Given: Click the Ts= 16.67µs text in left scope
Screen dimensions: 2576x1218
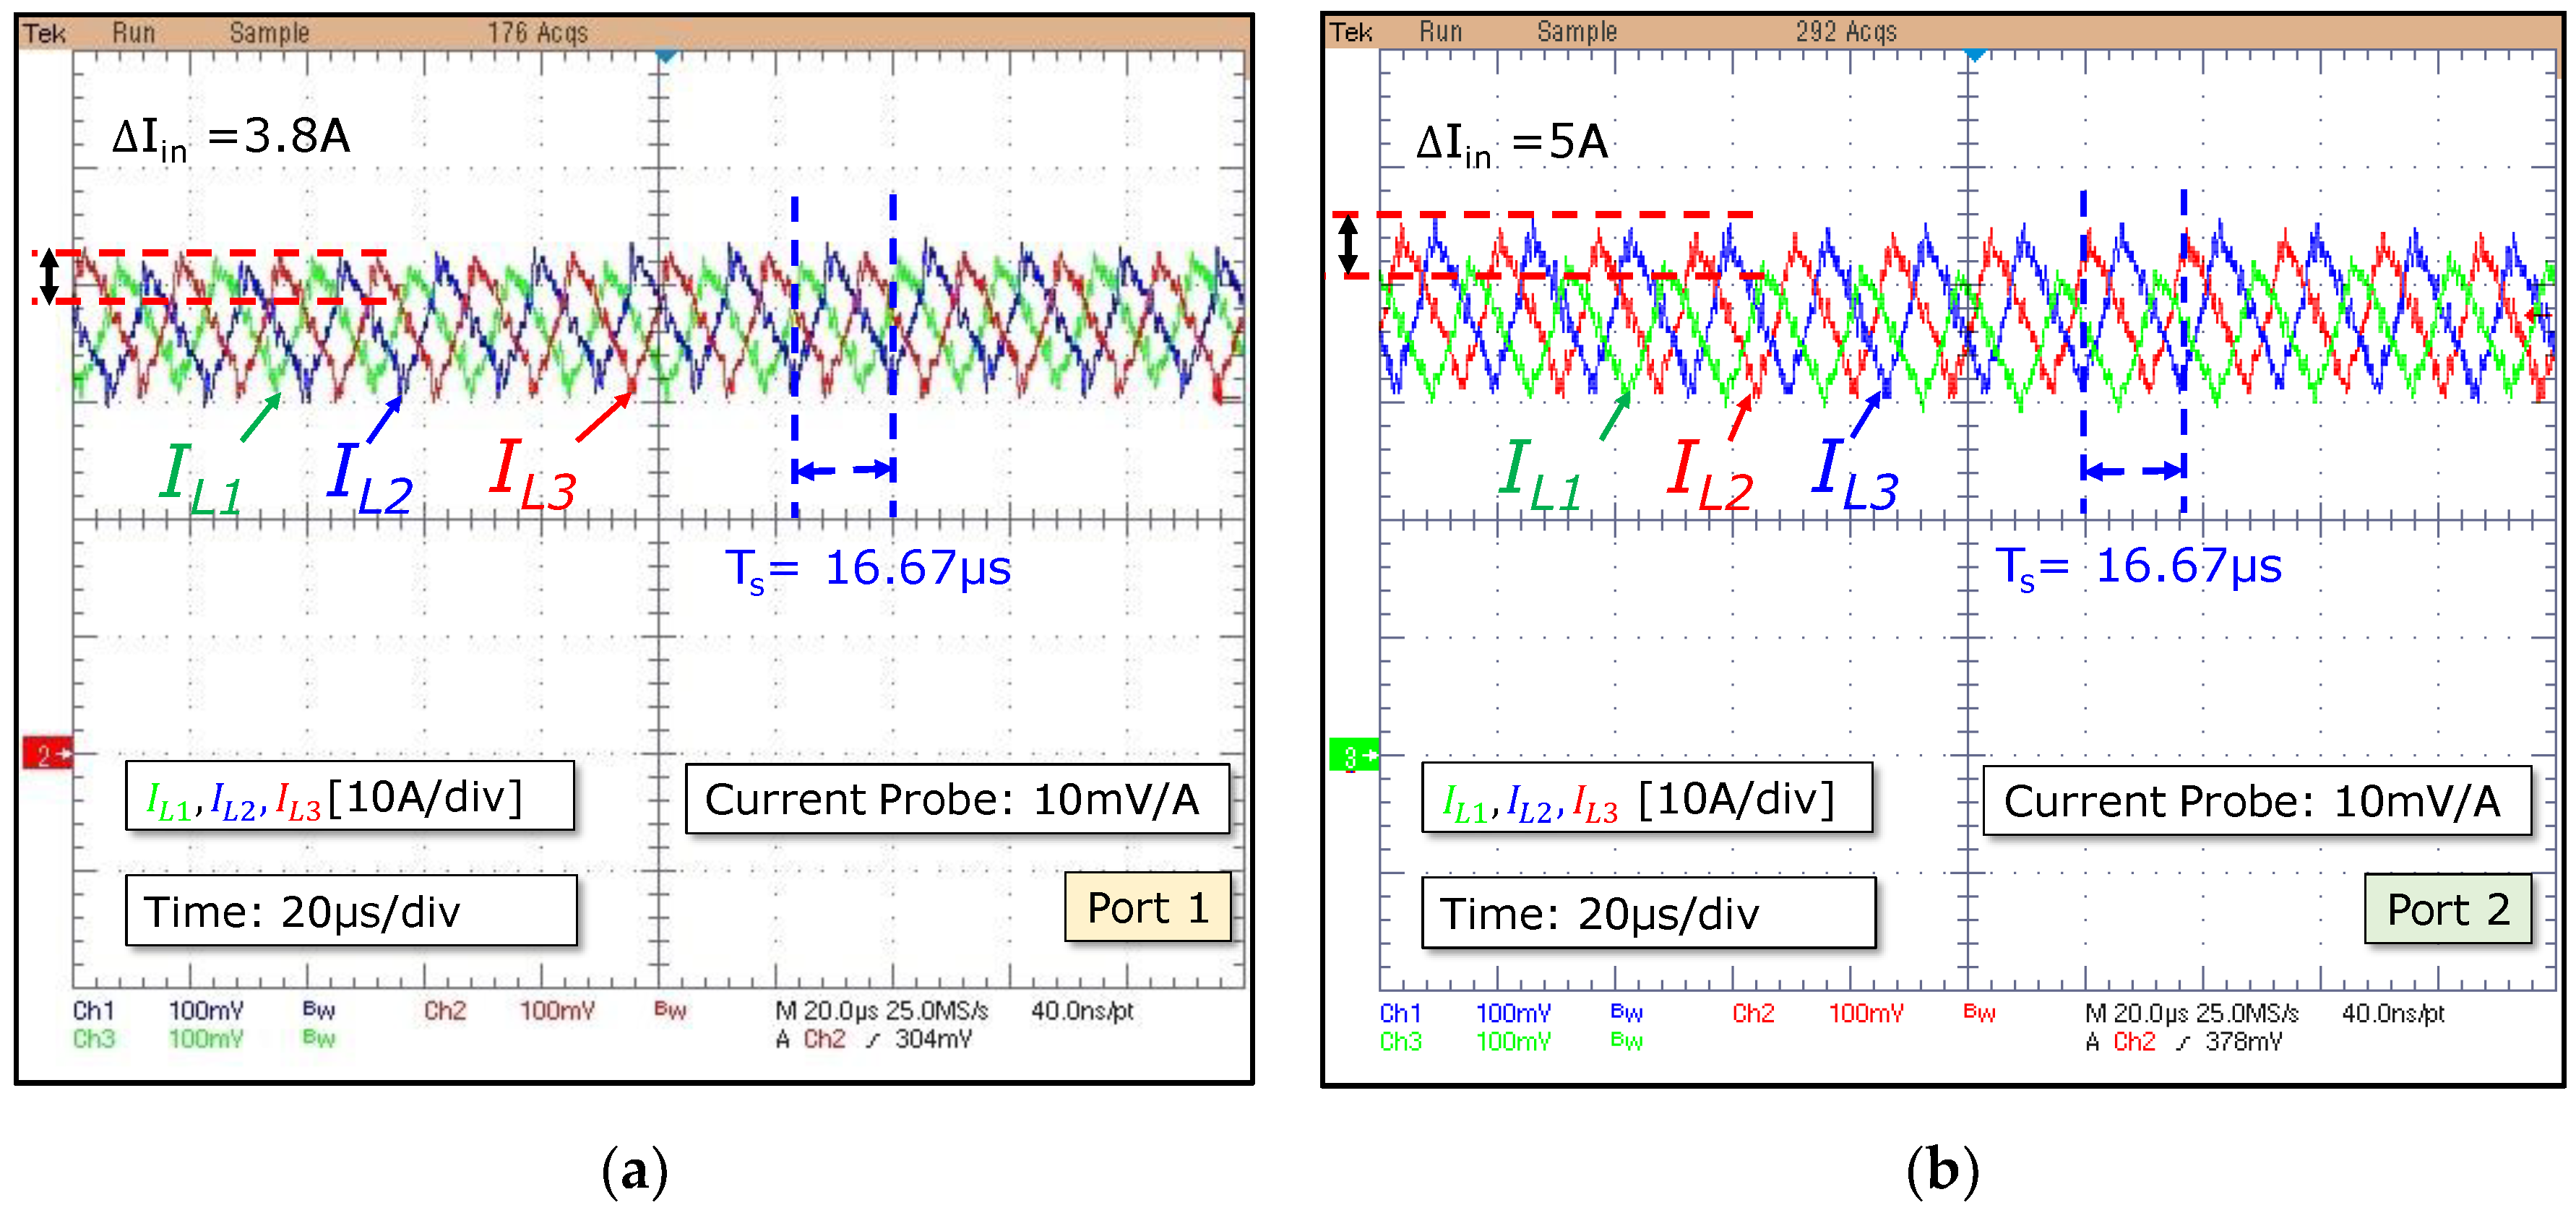Looking at the screenshot, I should coord(868,569).
